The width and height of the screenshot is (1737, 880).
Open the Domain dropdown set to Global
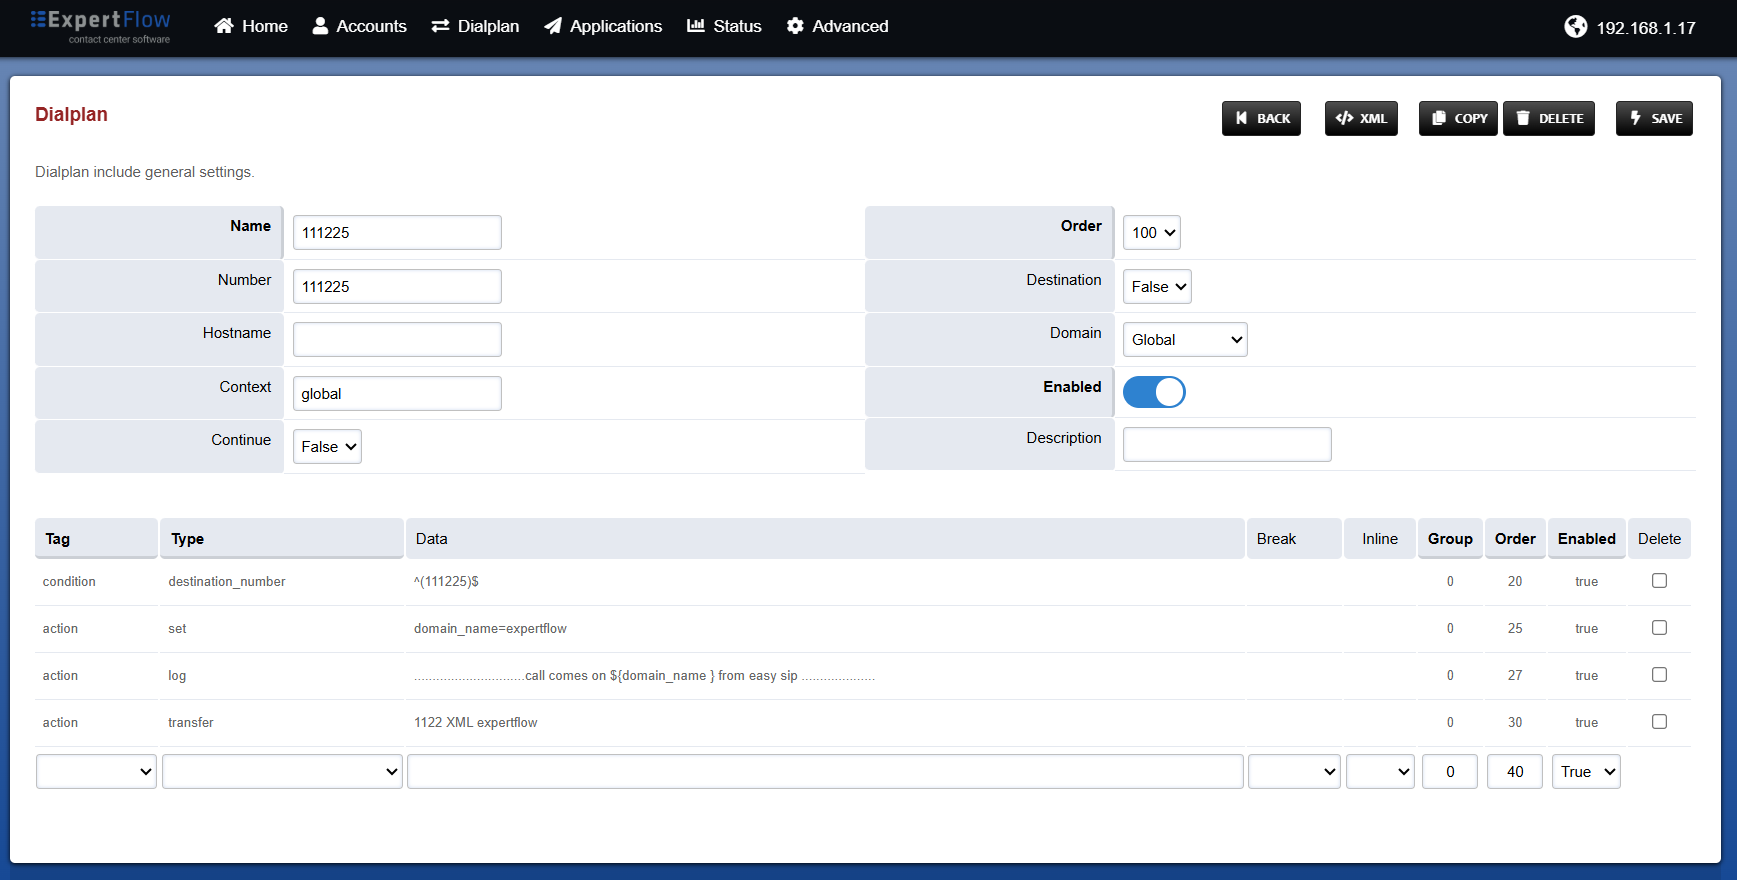coord(1185,340)
